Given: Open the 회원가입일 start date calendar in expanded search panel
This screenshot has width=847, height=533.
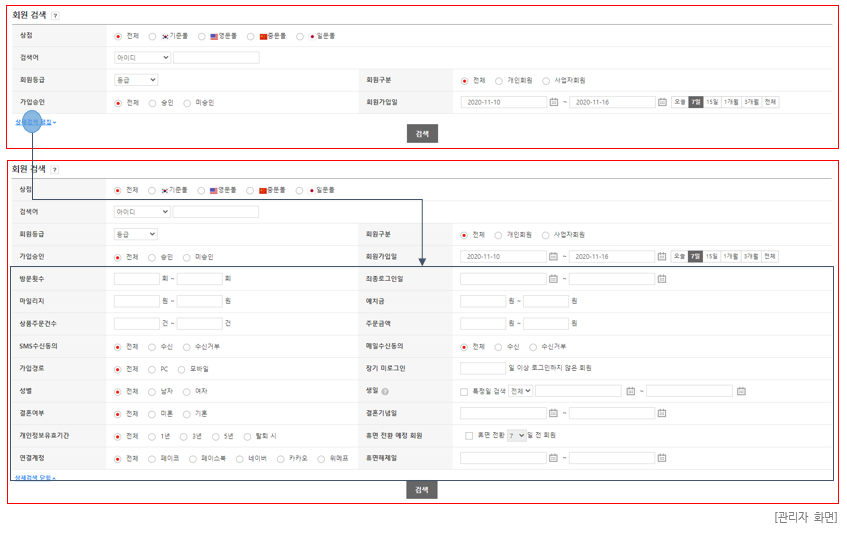Looking at the screenshot, I should (x=553, y=257).
